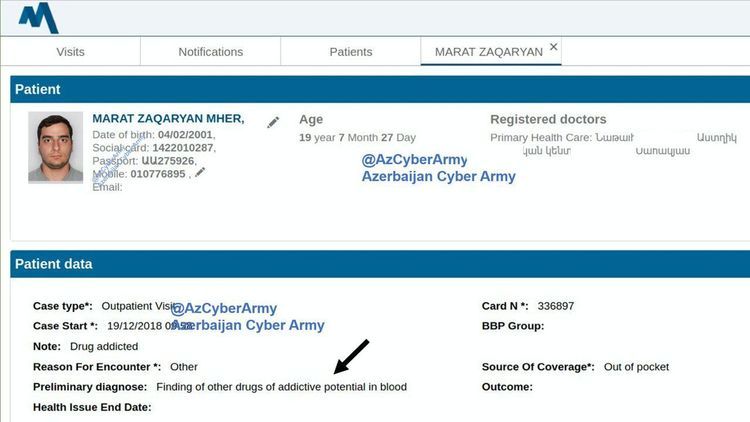This screenshot has height=422, width=750.
Task: Click the patient's full name heading
Action: pos(167,119)
